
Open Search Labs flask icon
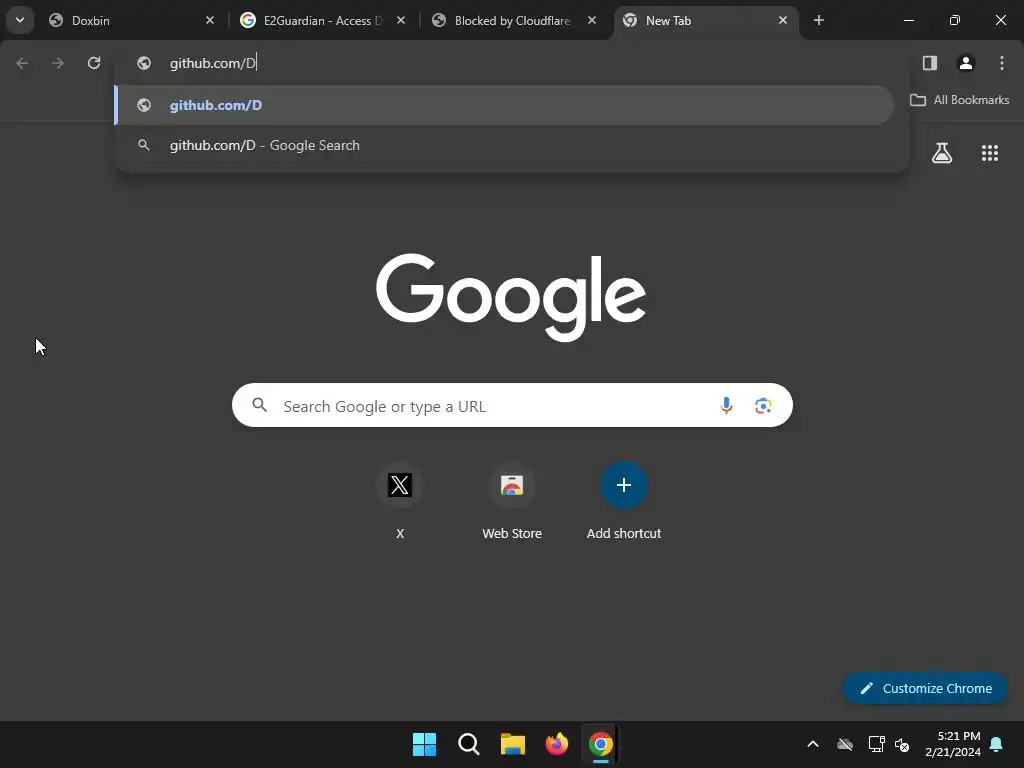(x=942, y=153)
